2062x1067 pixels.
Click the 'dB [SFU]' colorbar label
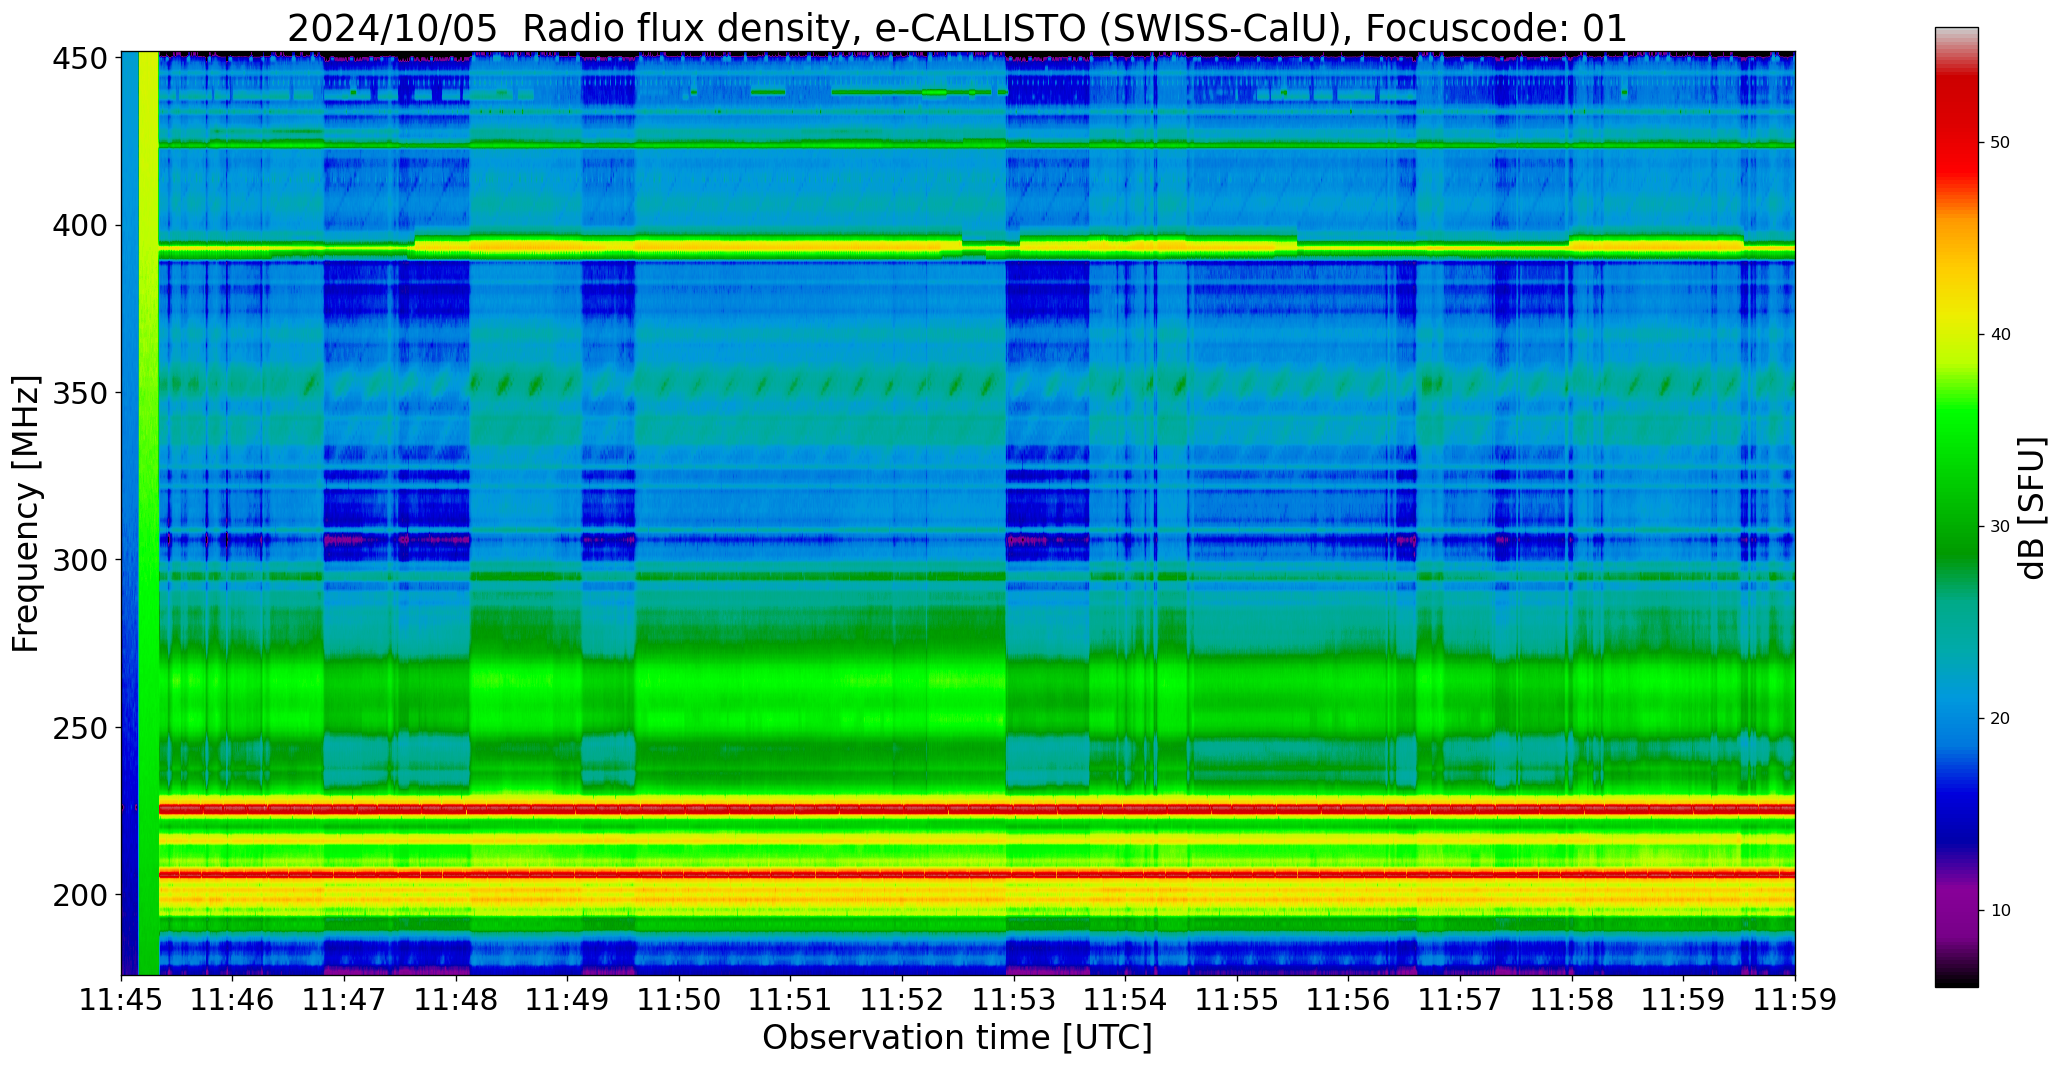point(2032,508)
